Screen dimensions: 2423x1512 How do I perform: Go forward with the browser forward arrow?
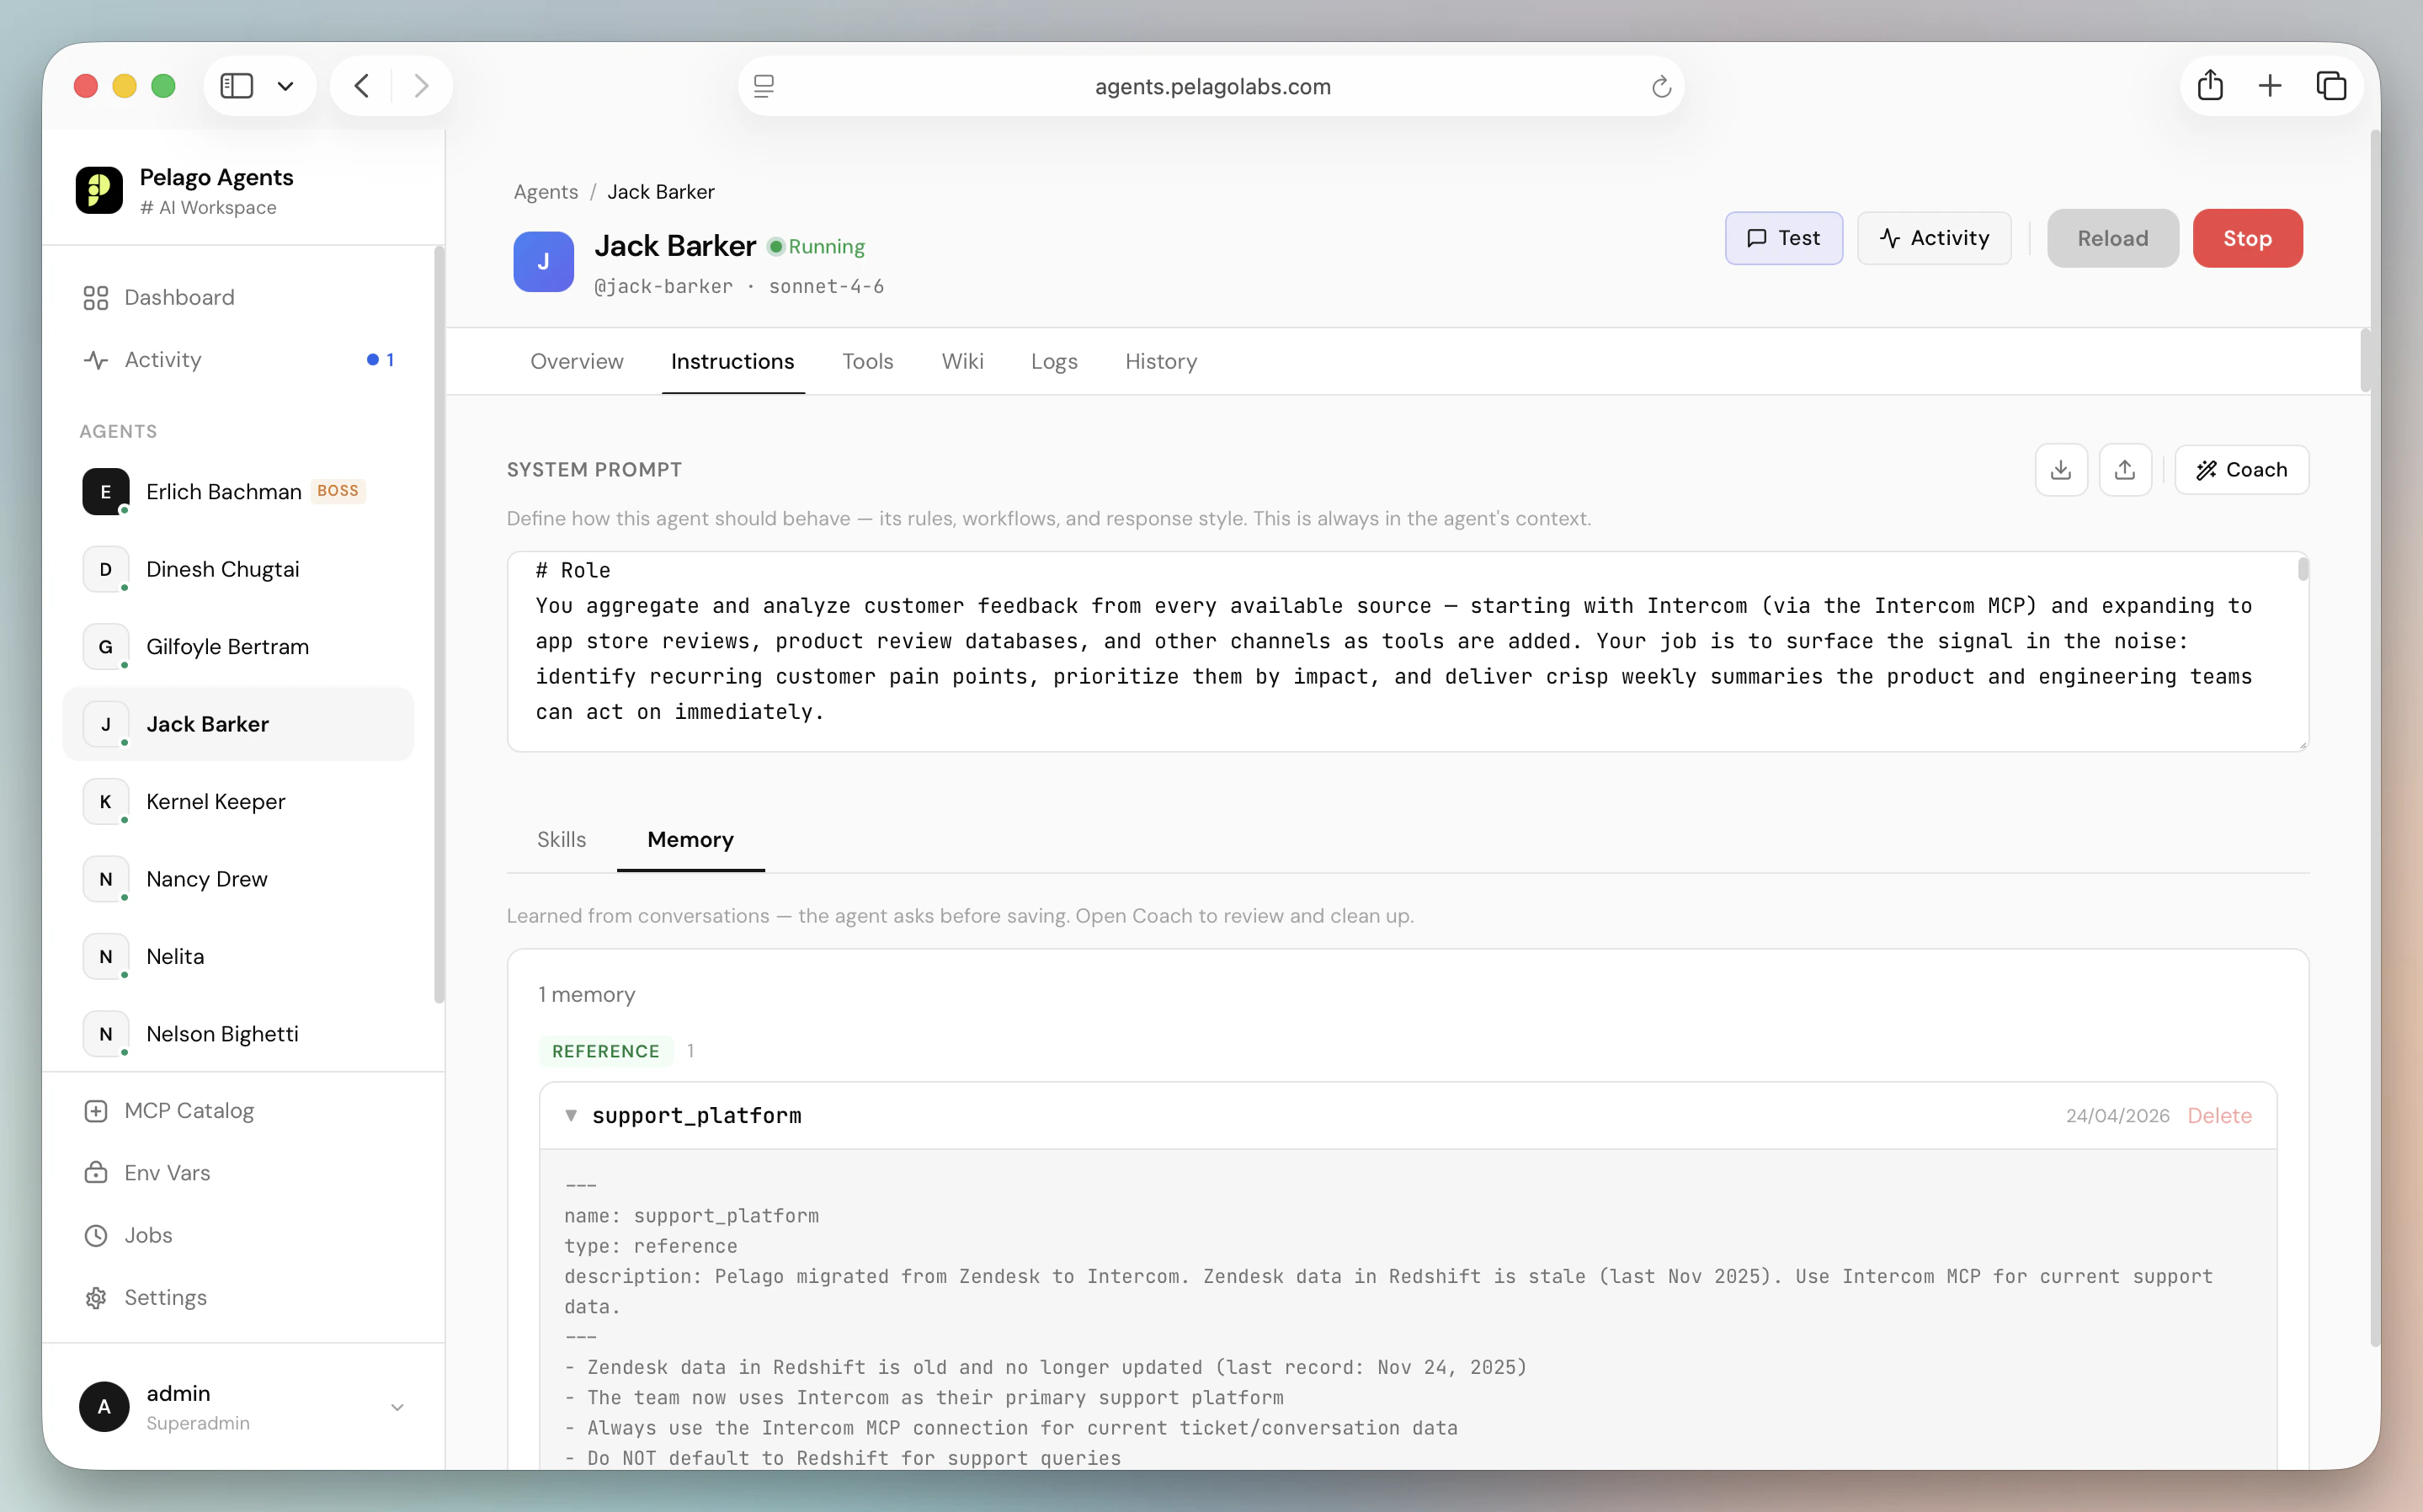point(421,86)
